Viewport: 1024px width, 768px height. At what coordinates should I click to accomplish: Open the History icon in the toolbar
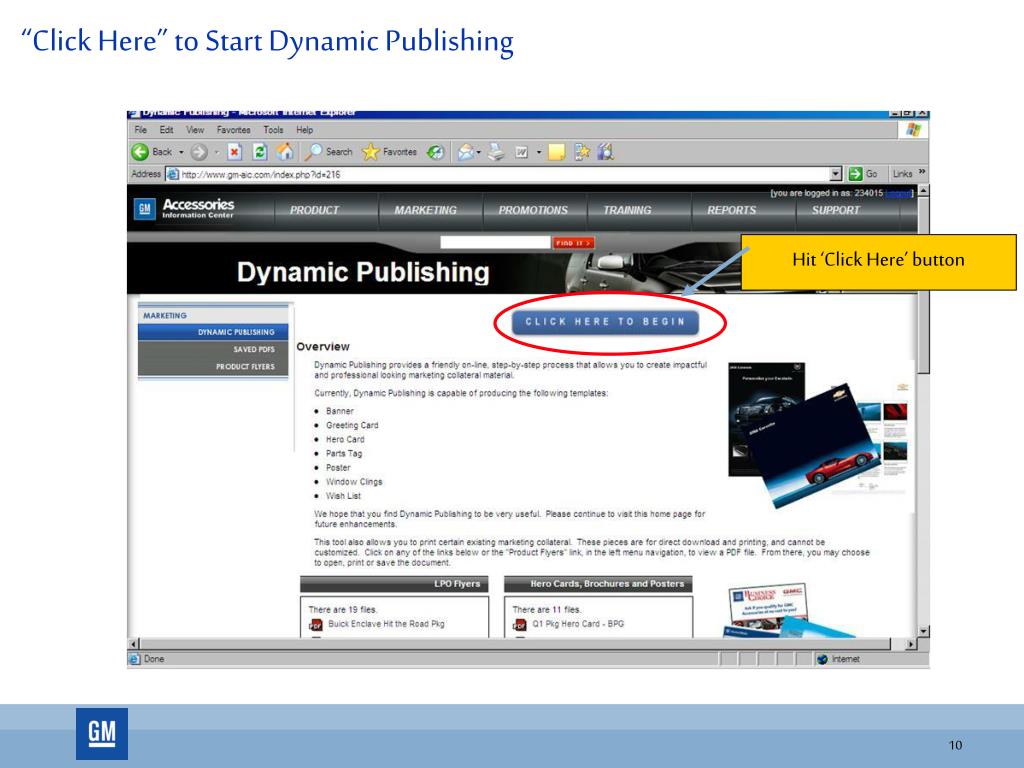pyautogui.click(x=436, y=152)
